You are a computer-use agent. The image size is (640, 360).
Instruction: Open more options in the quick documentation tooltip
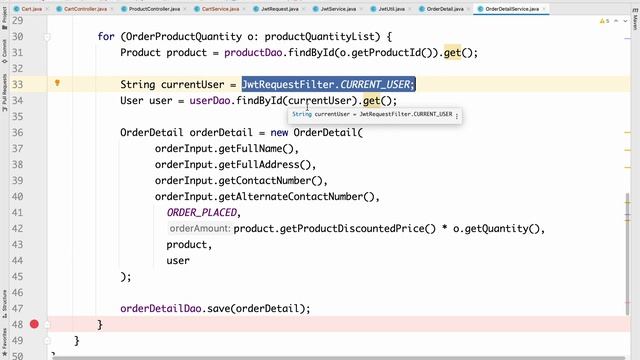pos(457,116)
